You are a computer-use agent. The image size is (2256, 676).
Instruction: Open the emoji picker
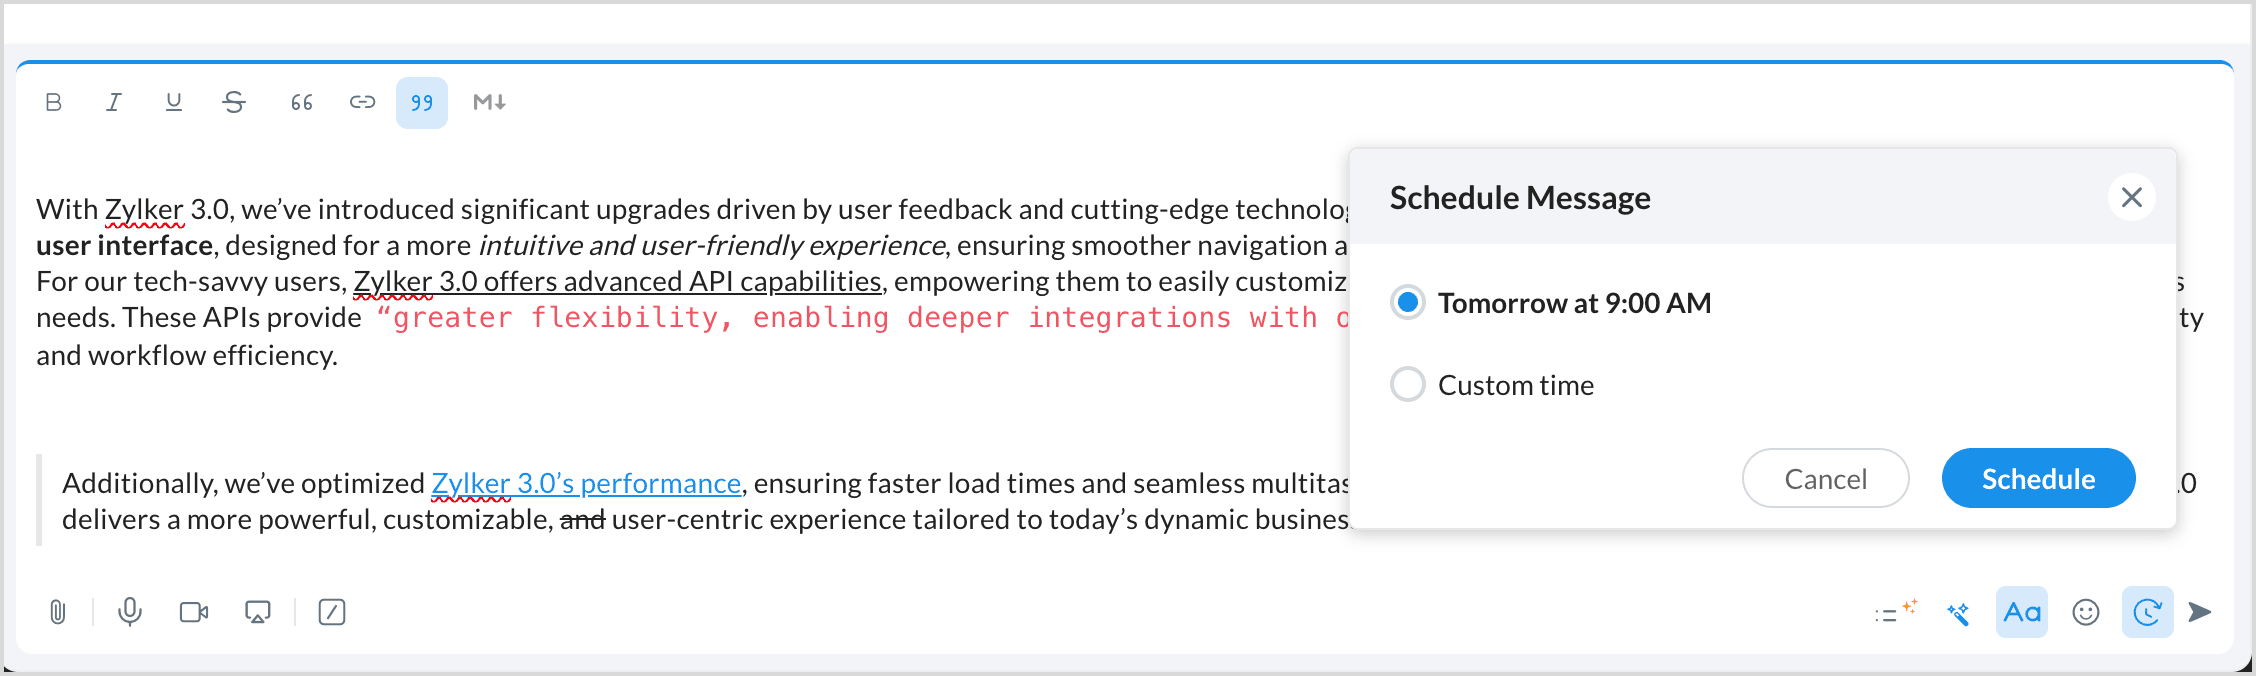[x=2086, y=612]
